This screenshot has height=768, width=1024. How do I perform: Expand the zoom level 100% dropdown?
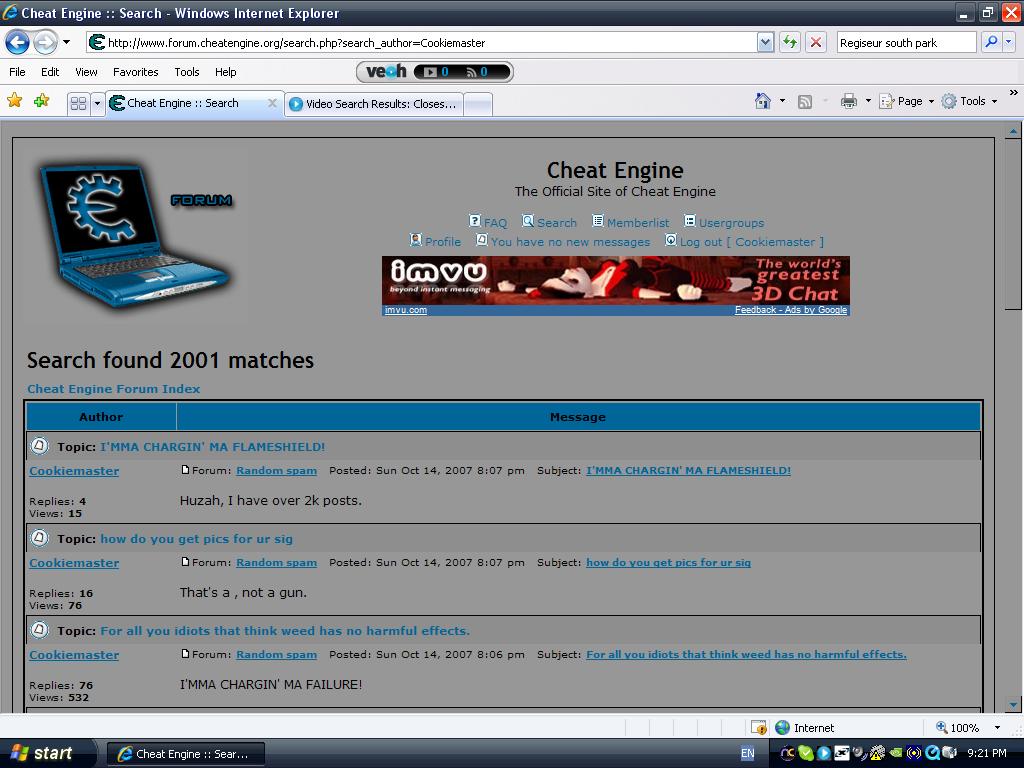(996, 728)
